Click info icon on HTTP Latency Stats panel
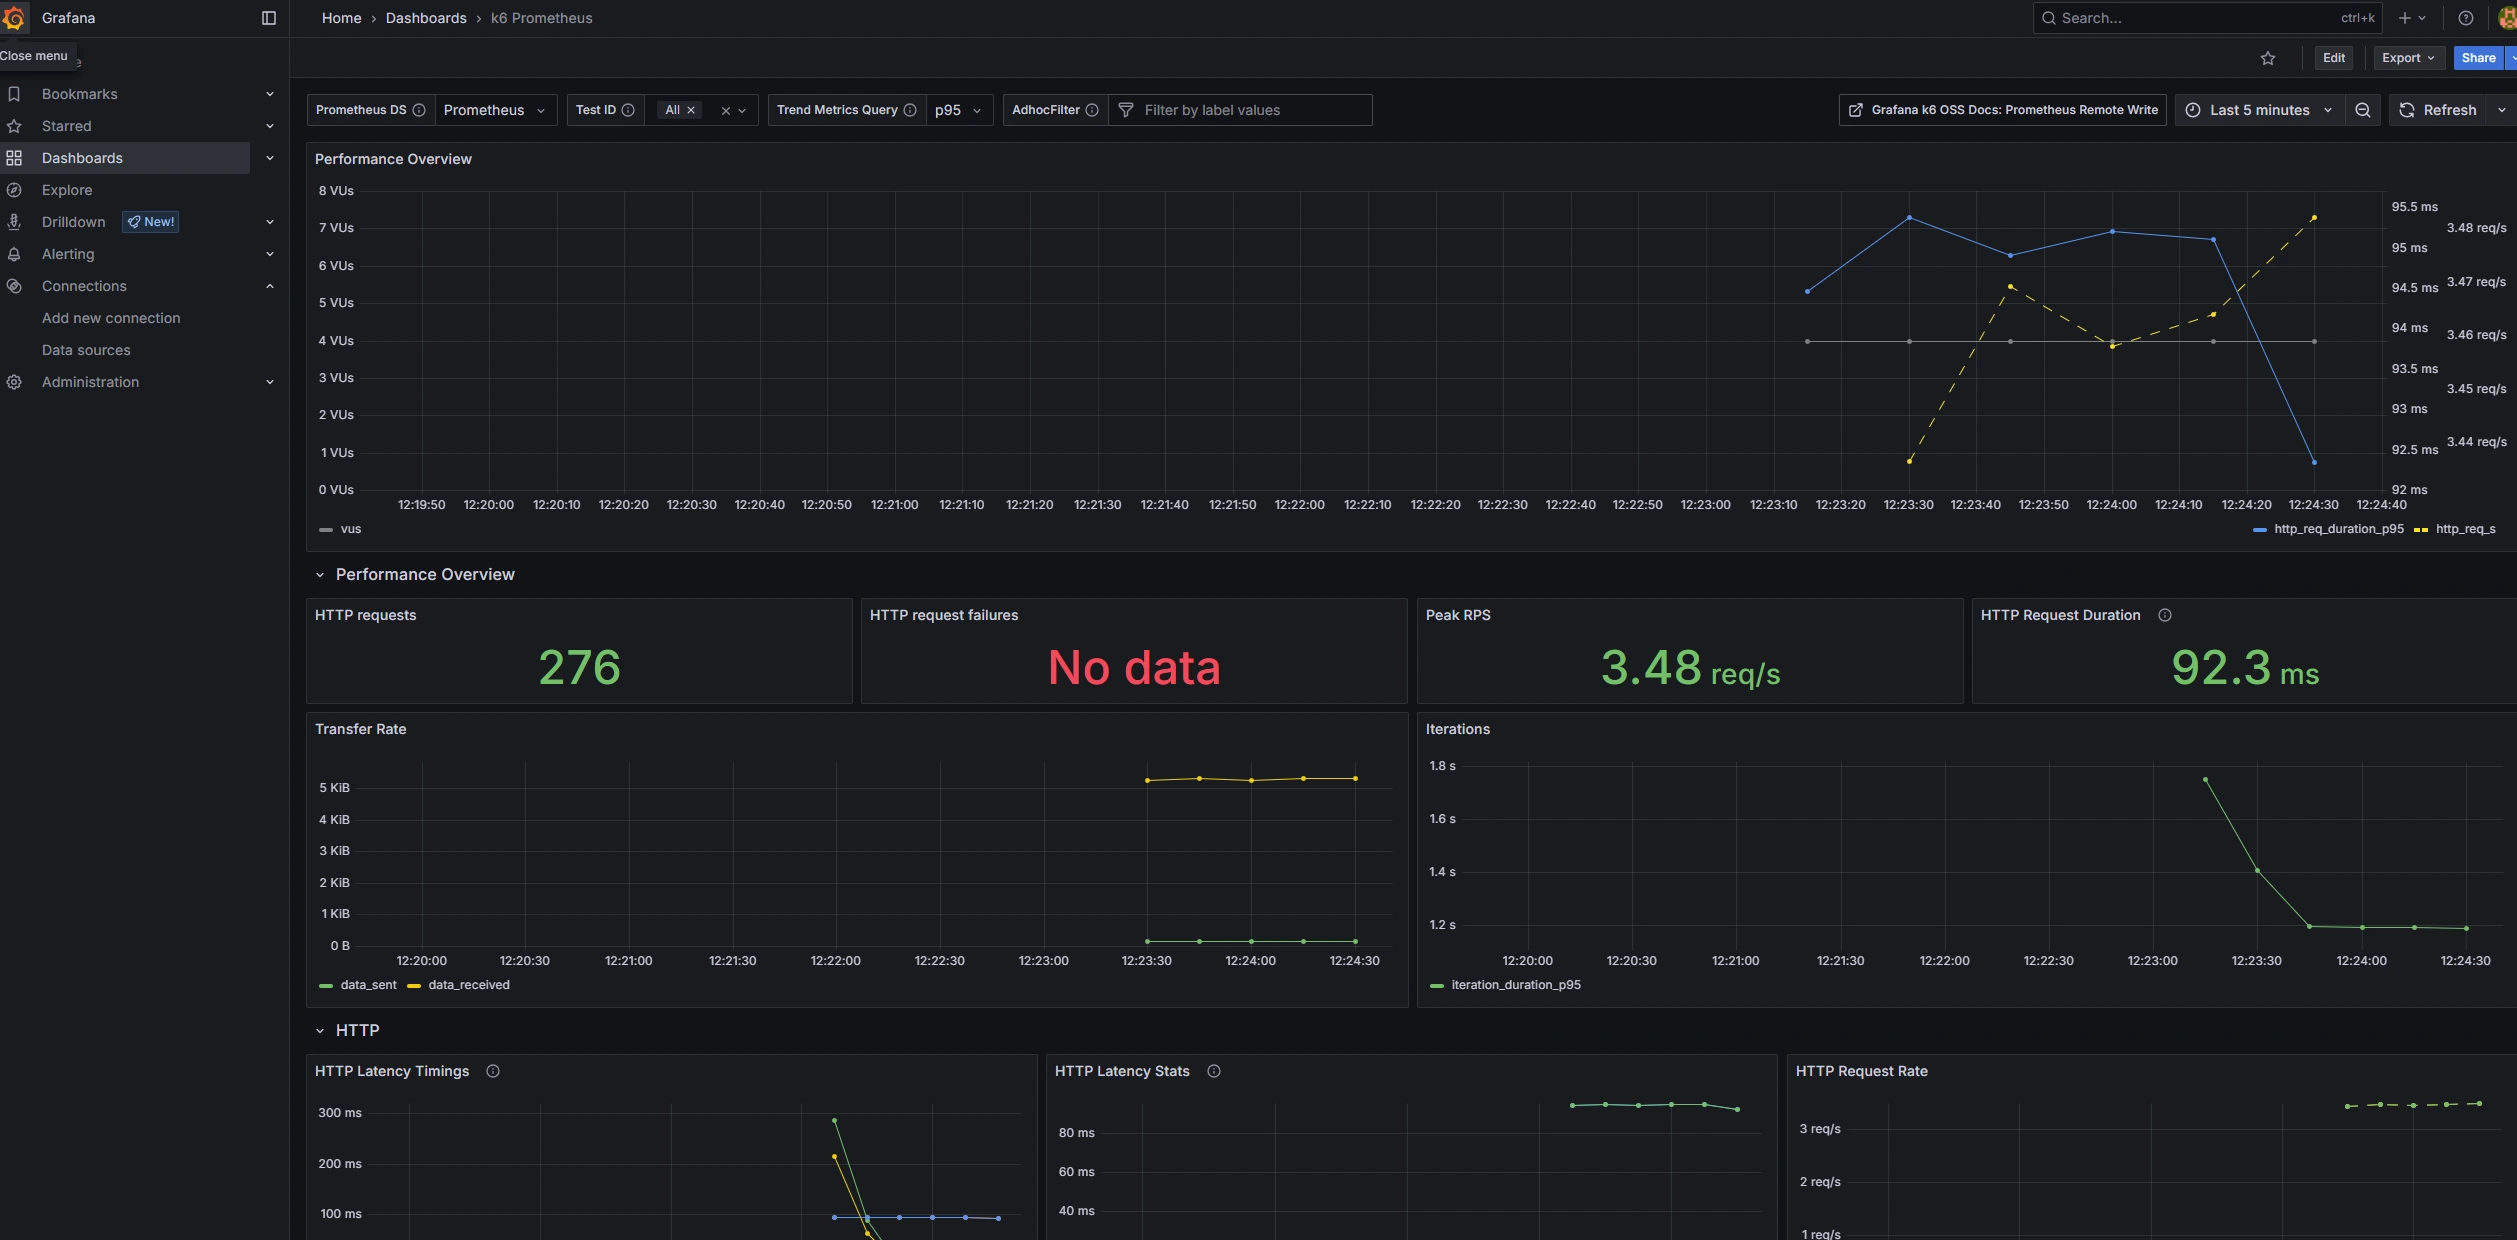2517x1240 pixels. pos(1214,1071)
